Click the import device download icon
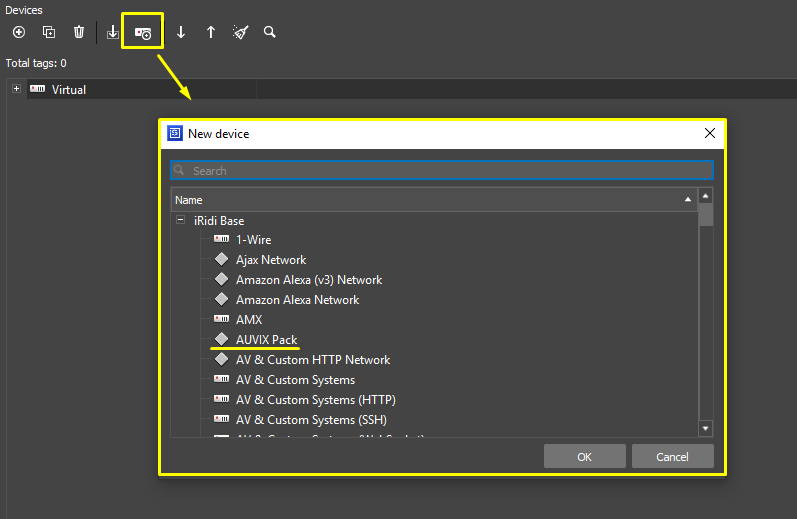The height and width of the screenshot is (519, 797). pos(113,32)
